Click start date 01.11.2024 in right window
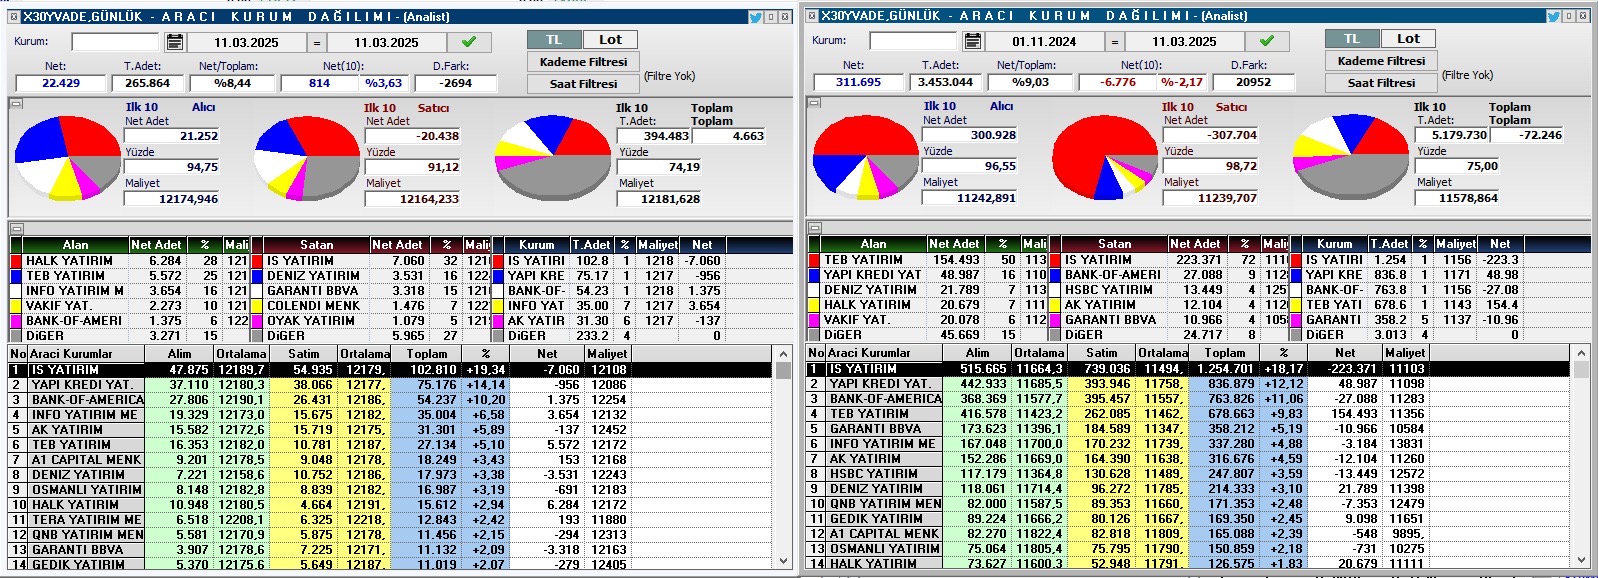This screenshot has width=1598, height=578. [1044, 41]
